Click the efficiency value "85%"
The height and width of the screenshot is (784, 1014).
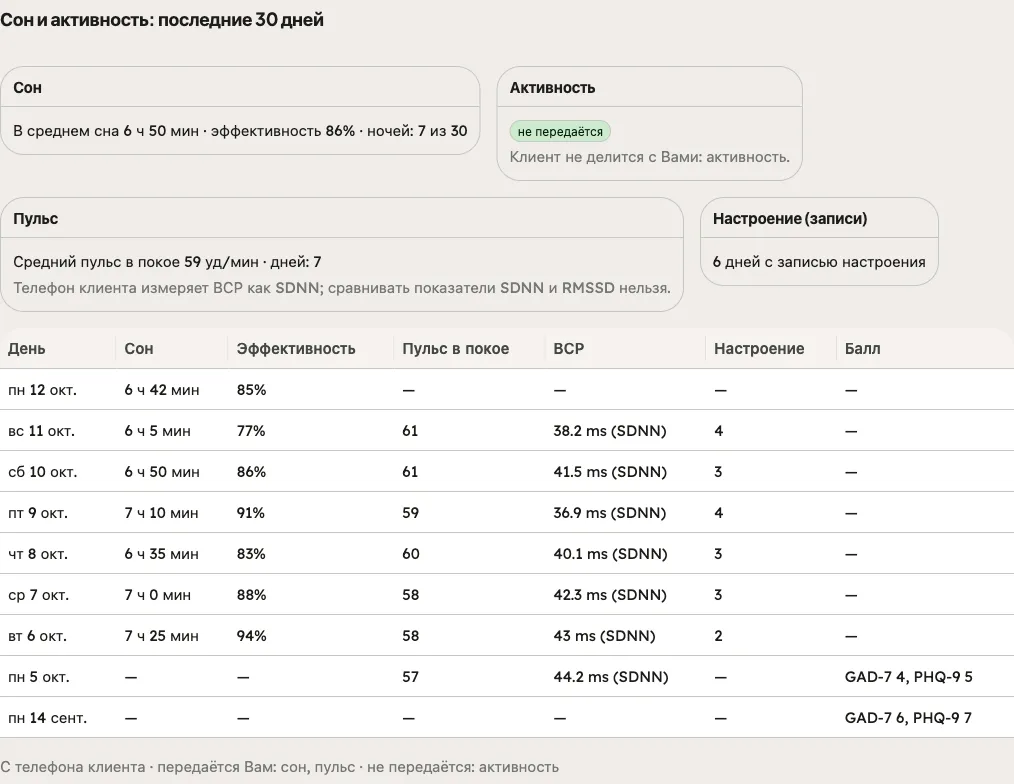click(x=252, y=390)
